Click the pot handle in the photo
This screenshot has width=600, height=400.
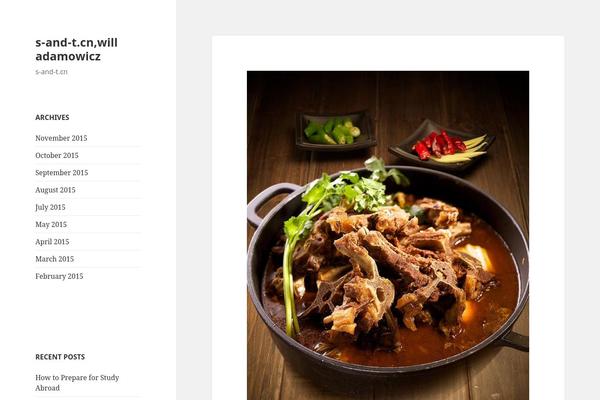270,203
